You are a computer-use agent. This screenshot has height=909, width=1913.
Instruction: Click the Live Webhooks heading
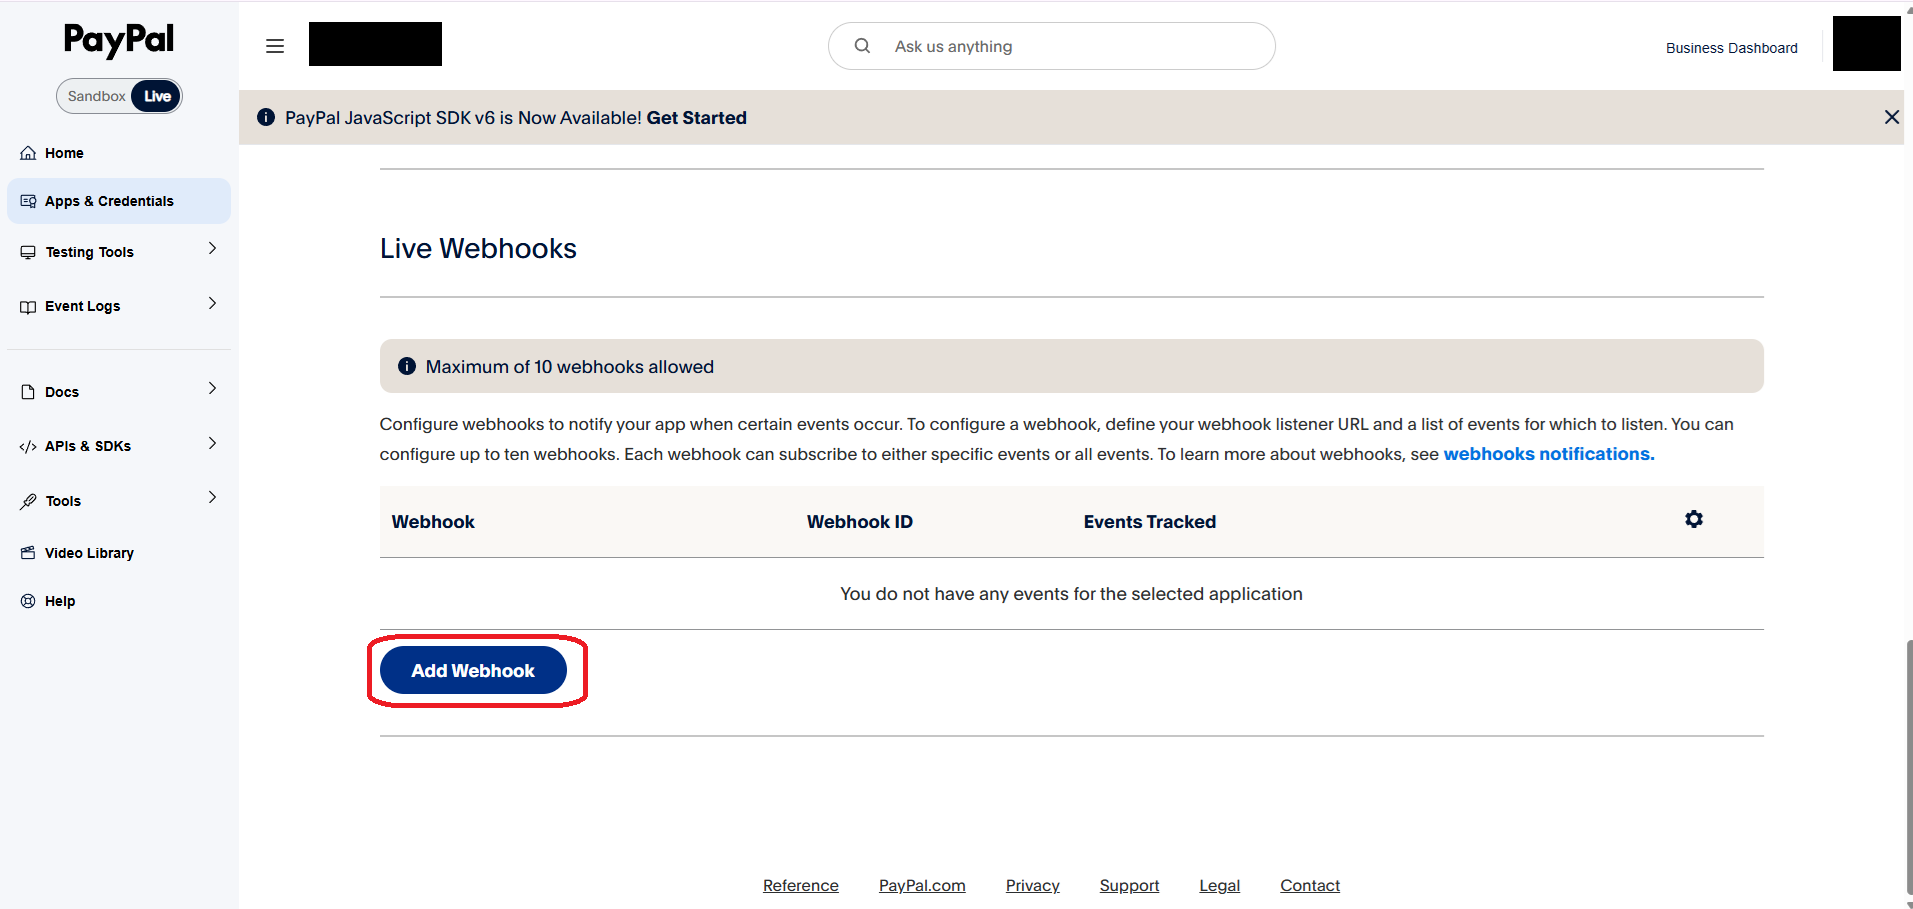478,248
